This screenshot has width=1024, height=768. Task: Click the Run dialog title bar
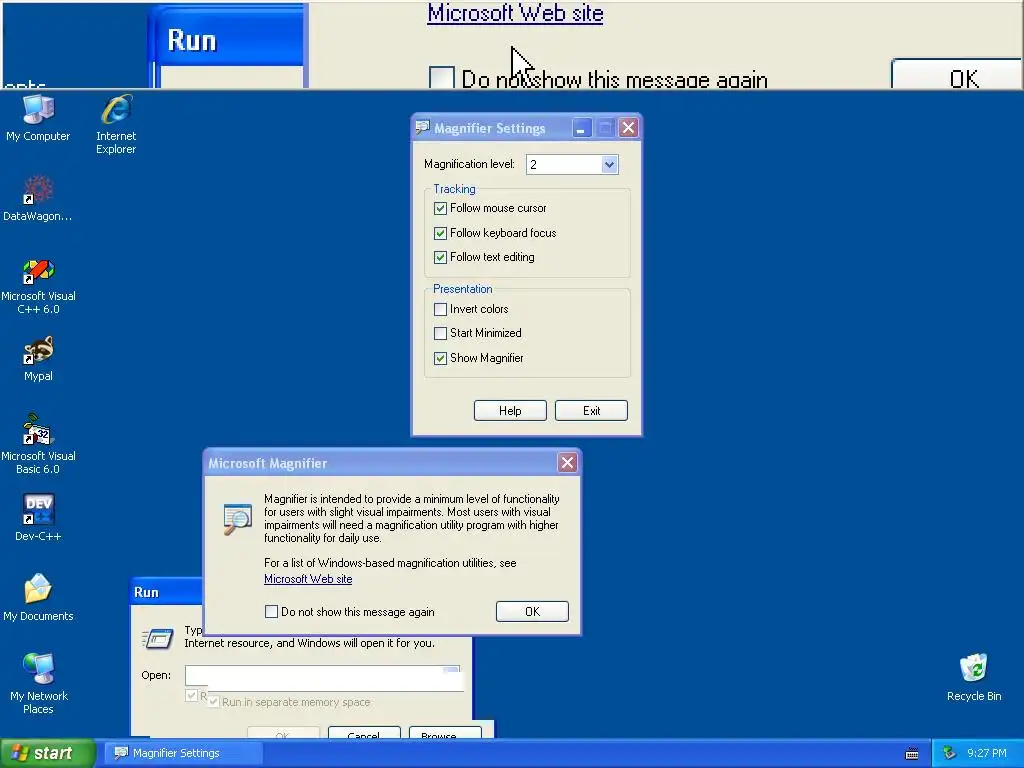pyautogui.click(x=167, y=592)
